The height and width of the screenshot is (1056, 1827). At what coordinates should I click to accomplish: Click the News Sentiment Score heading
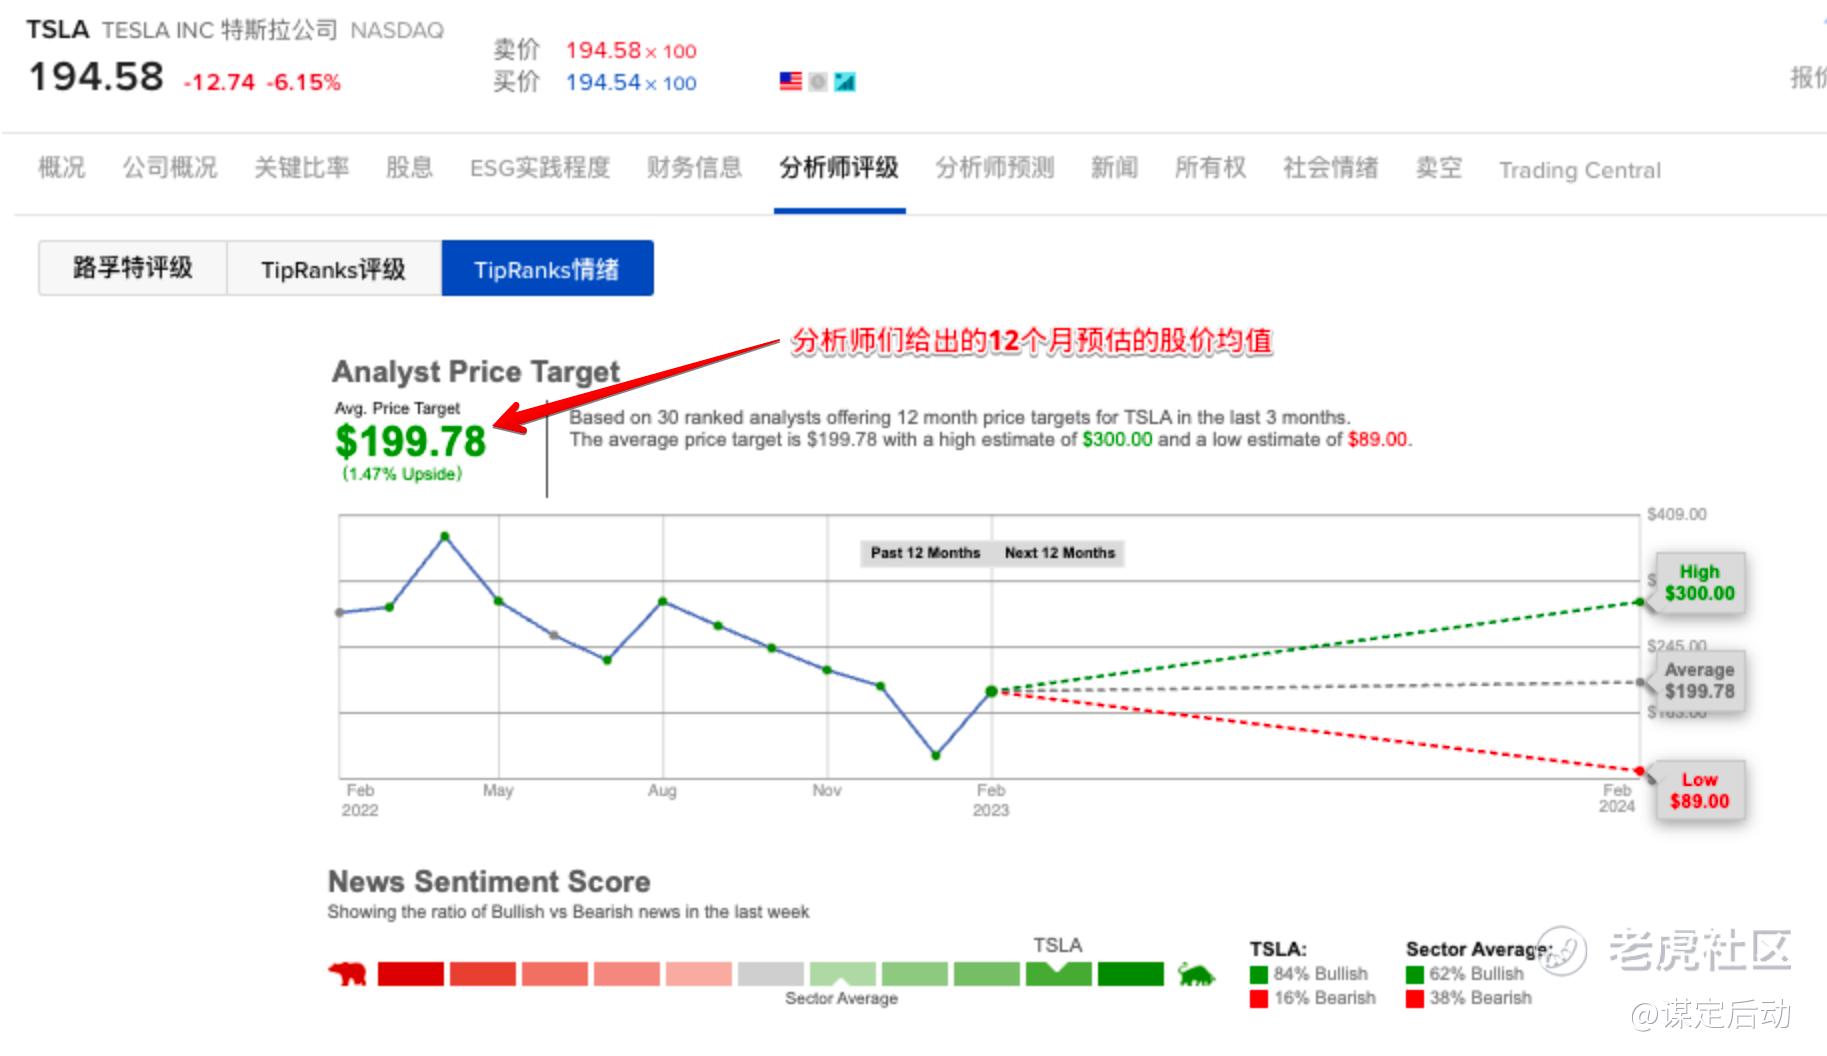click(x=489, y=882)
